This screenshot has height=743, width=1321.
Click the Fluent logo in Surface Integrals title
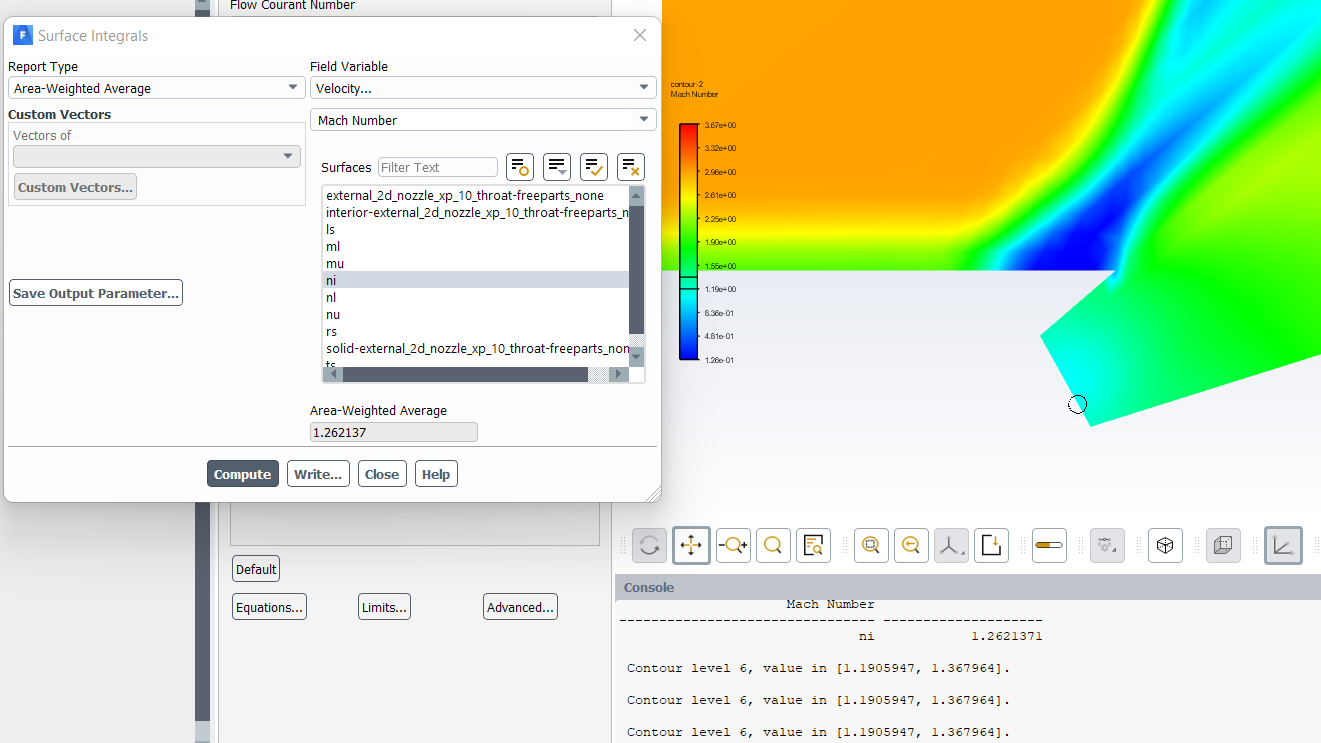22,35
